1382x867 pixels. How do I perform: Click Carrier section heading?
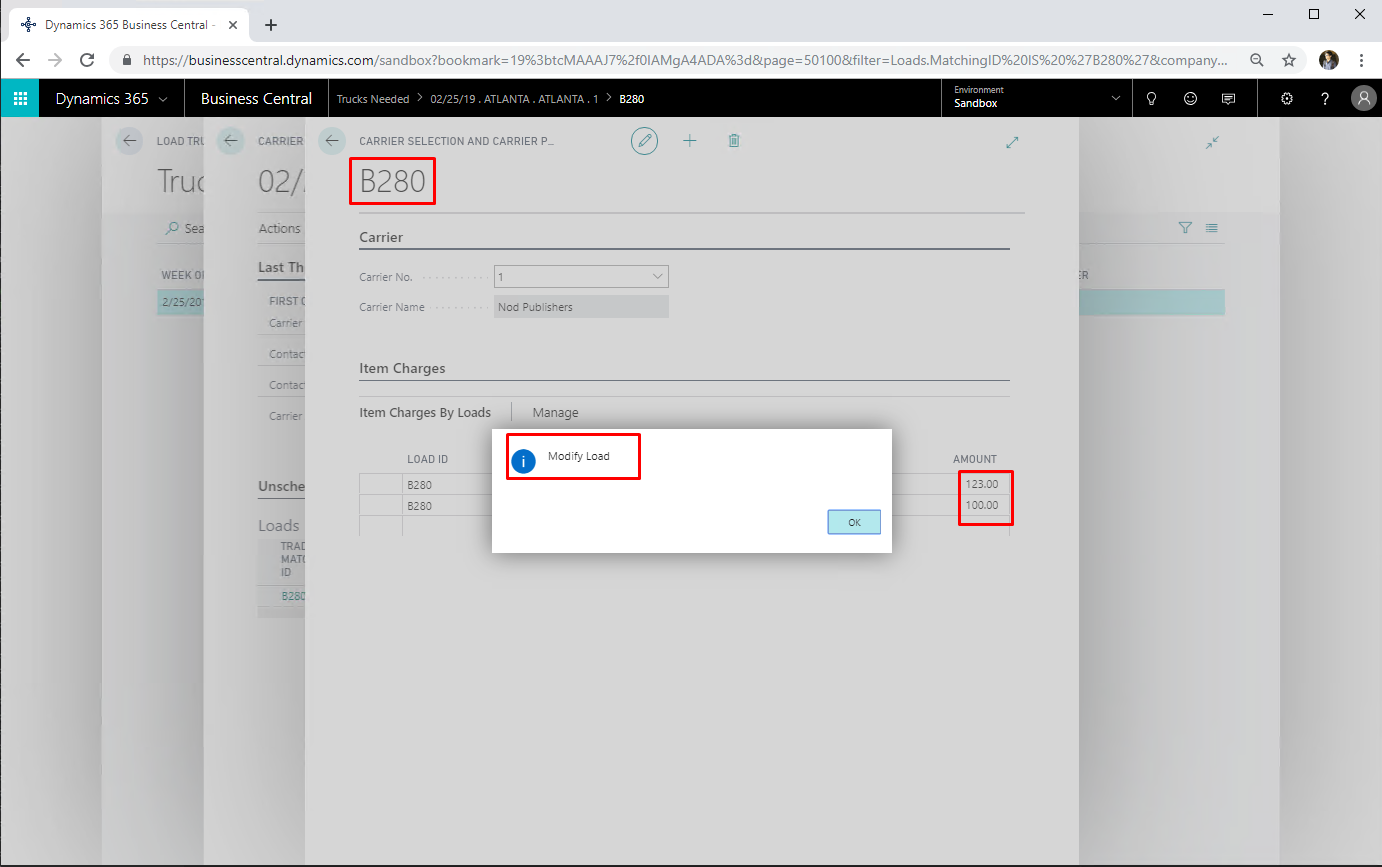[381, 237]
